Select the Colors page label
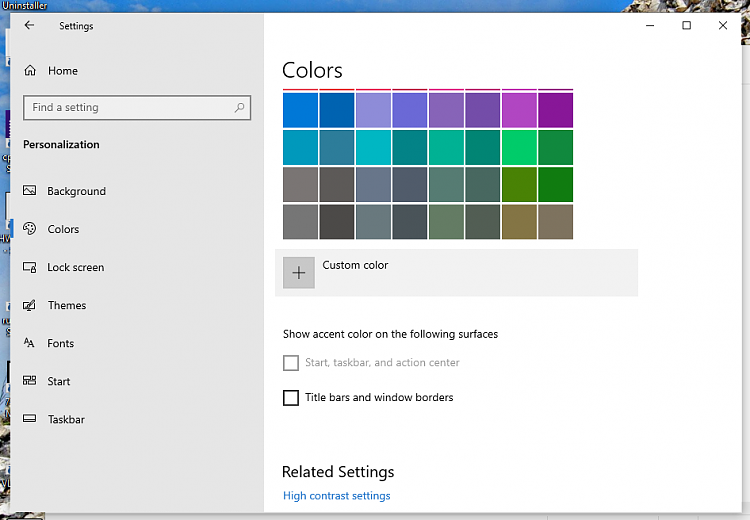 pyautogui.click(x=63, y=229)
